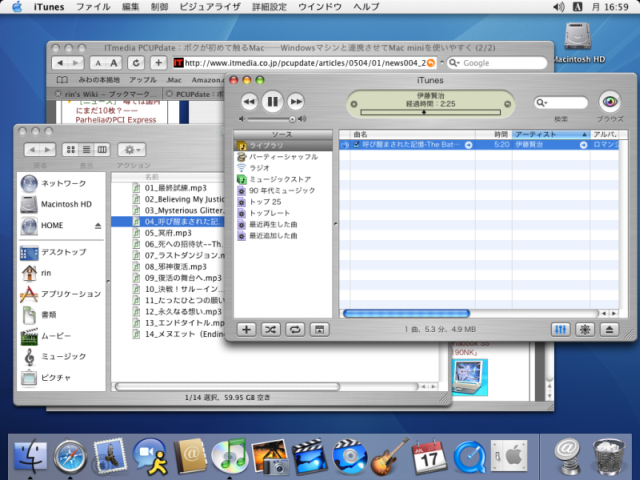
Task: Open the 制御 menu
Action: [x=159, y=7]
